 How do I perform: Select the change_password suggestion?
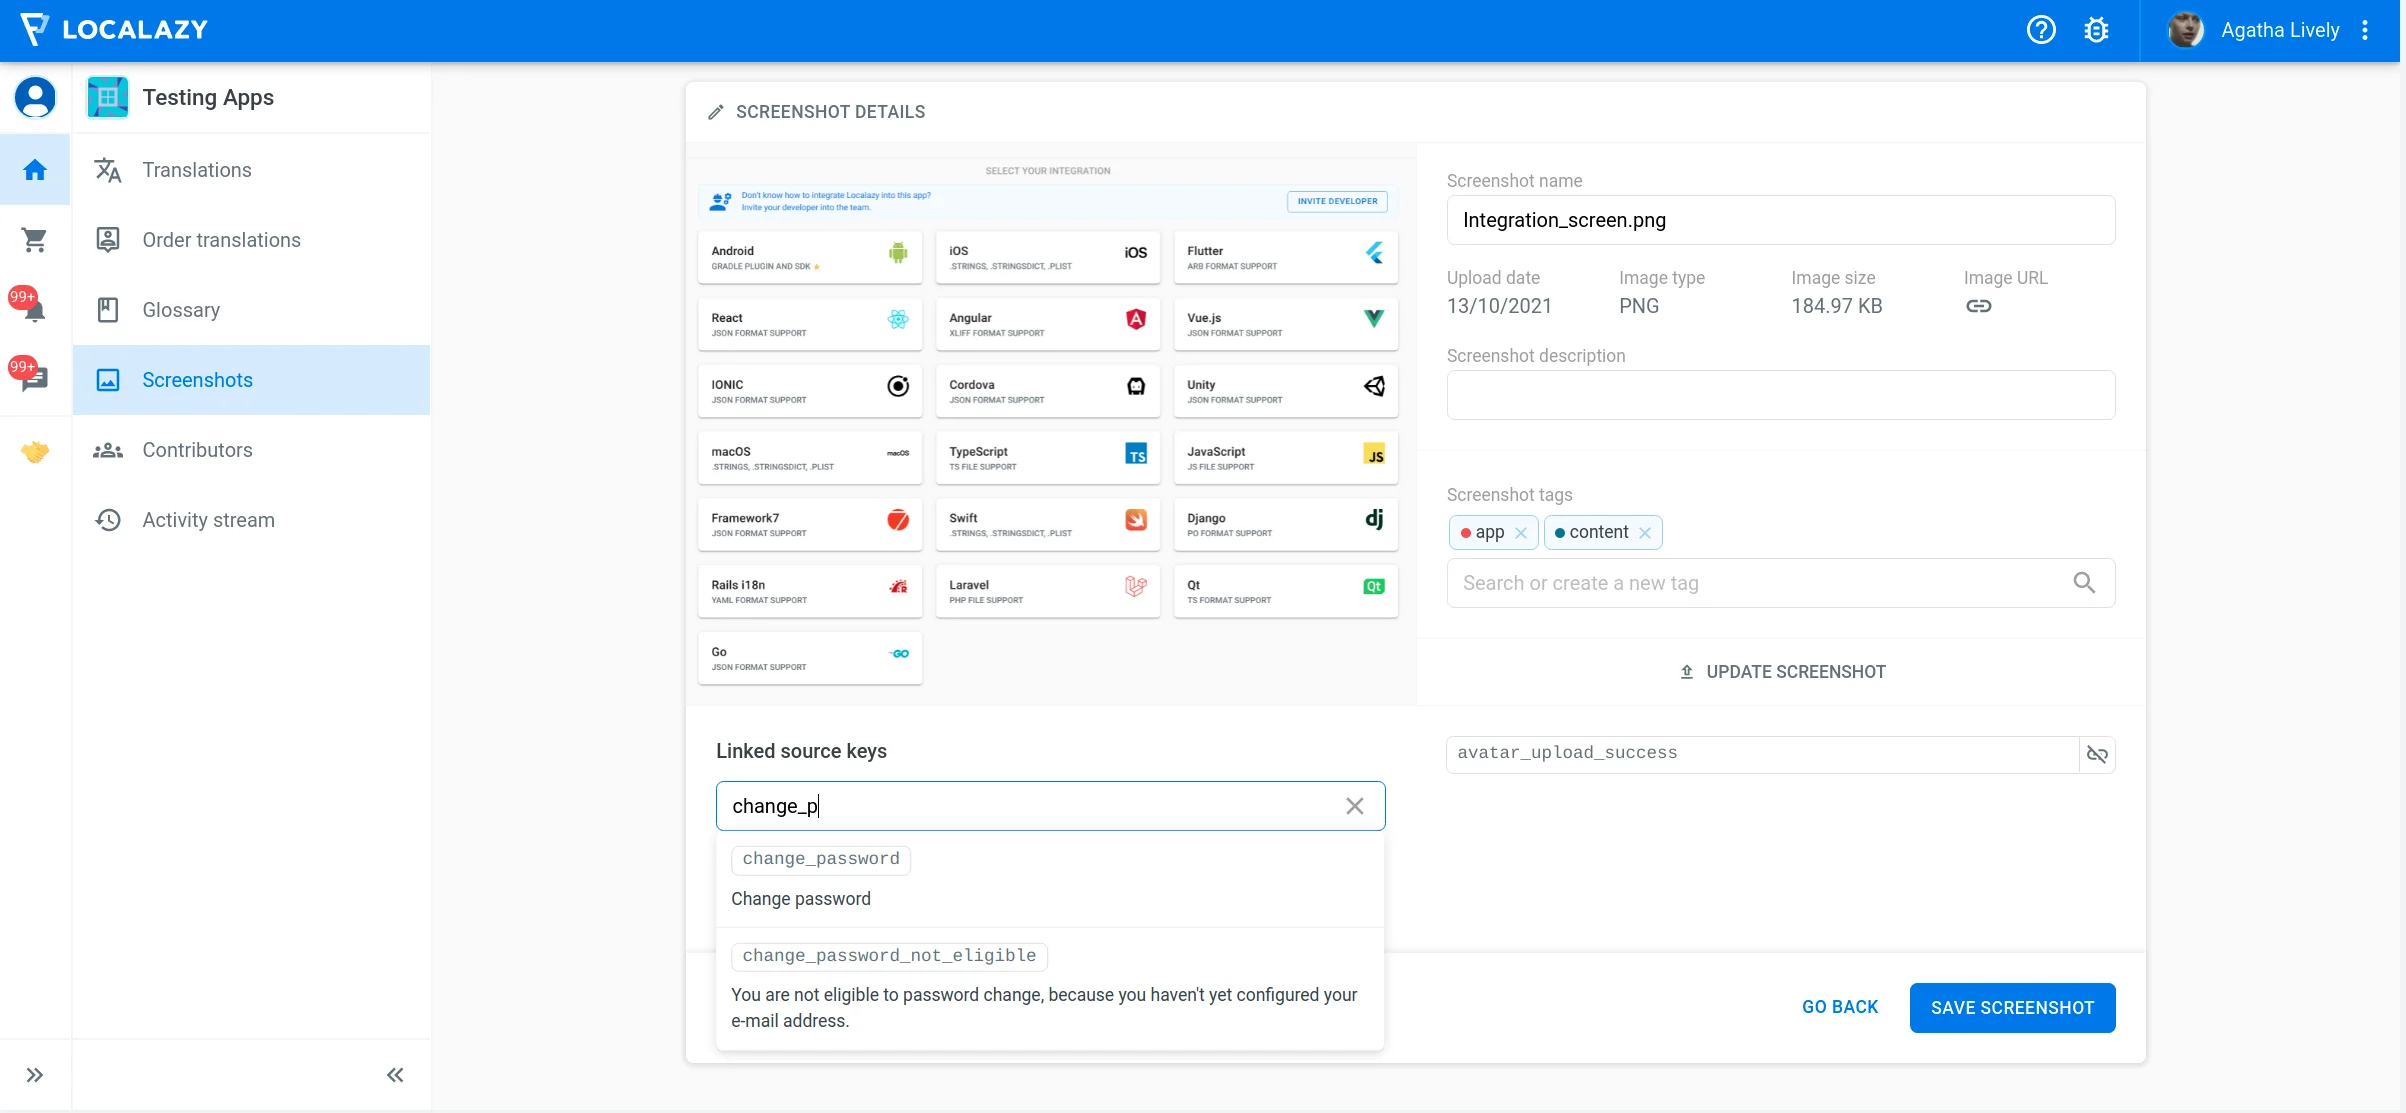820,859
